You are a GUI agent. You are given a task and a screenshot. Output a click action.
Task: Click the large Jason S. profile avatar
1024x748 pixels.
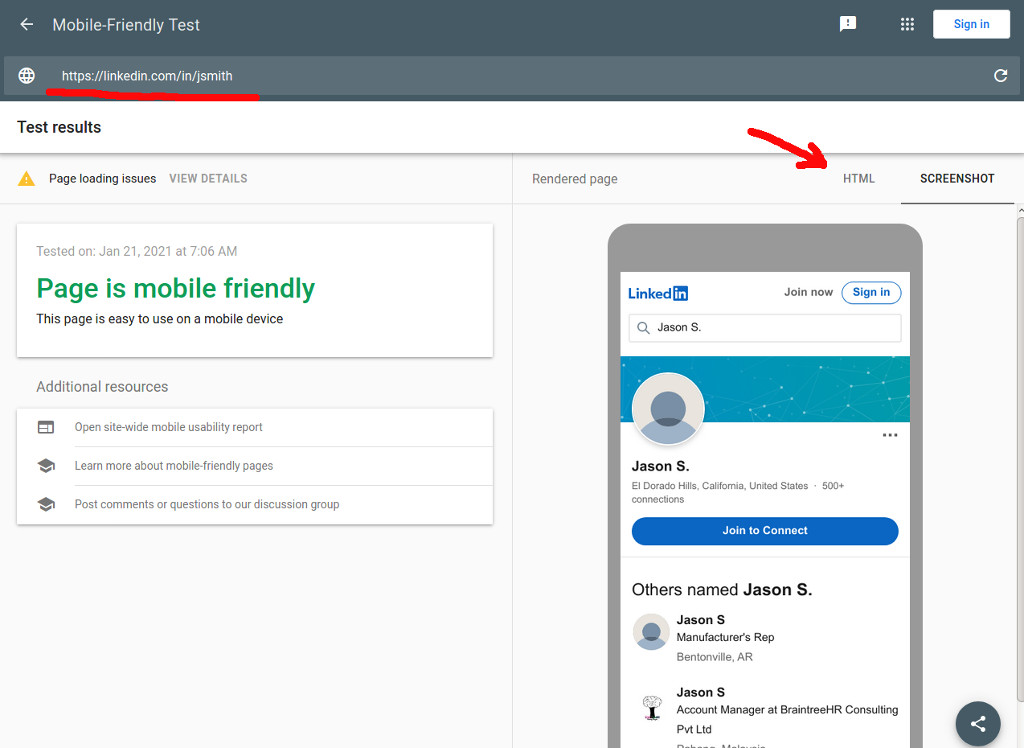668,409
